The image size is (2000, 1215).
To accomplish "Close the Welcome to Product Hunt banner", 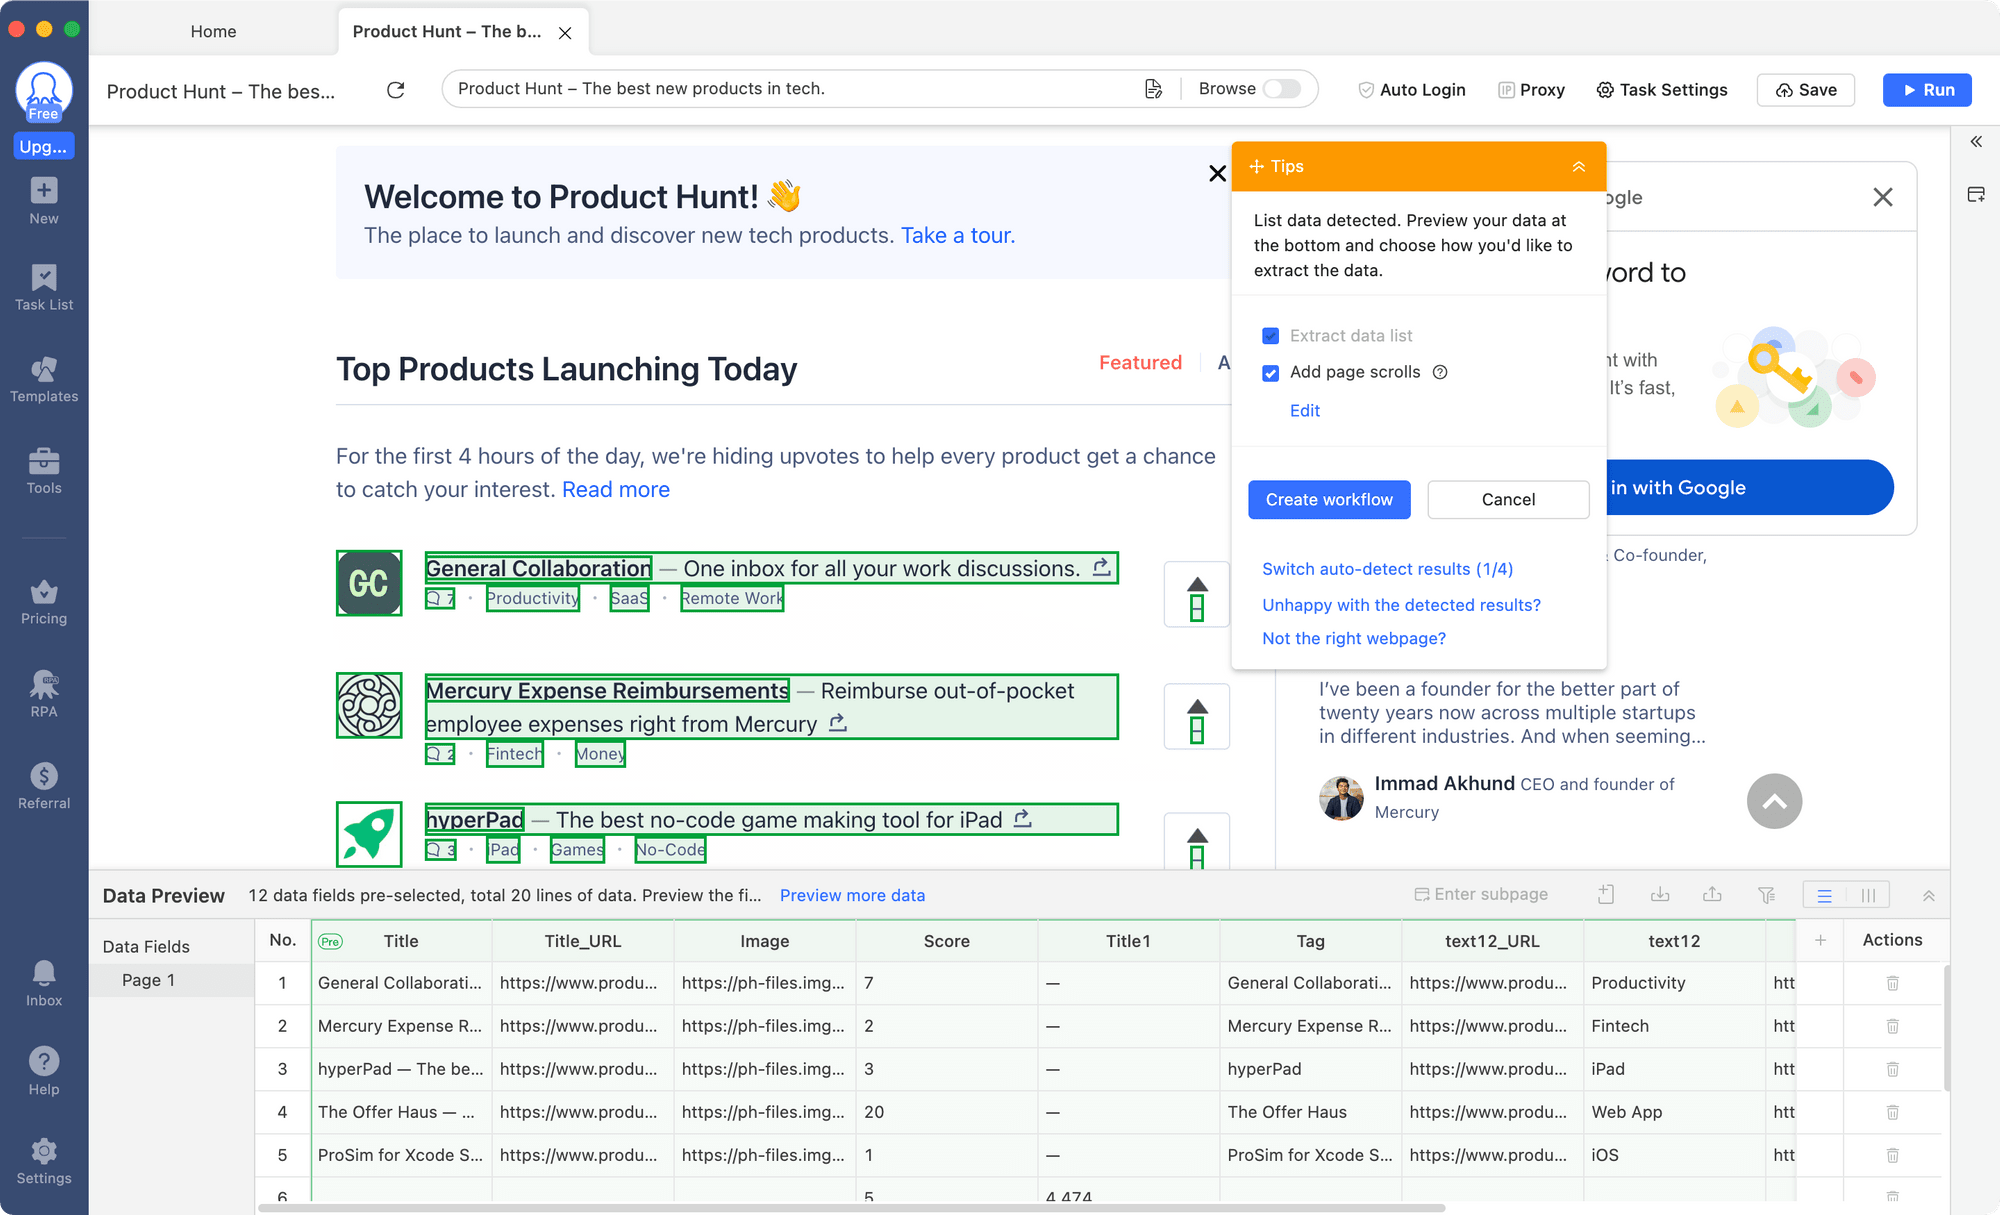I will [1217, 174].
